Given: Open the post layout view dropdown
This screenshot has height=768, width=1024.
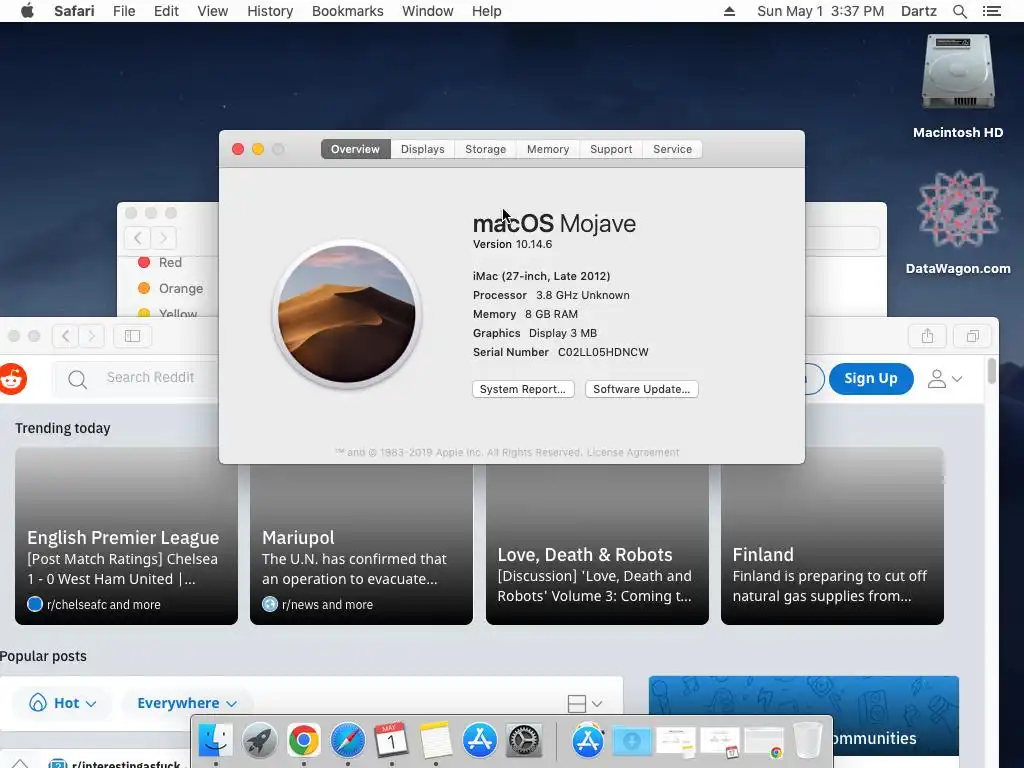Looking at the screenshot, I should point(584,703).
